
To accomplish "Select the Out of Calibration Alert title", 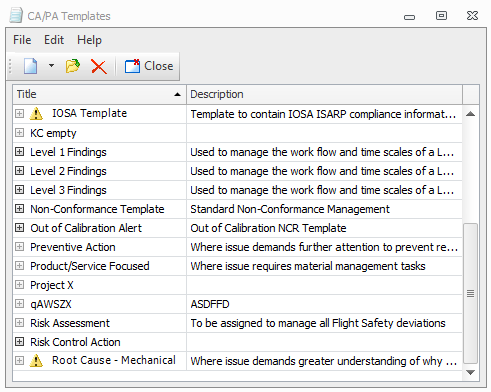I will tap(86, 228).
